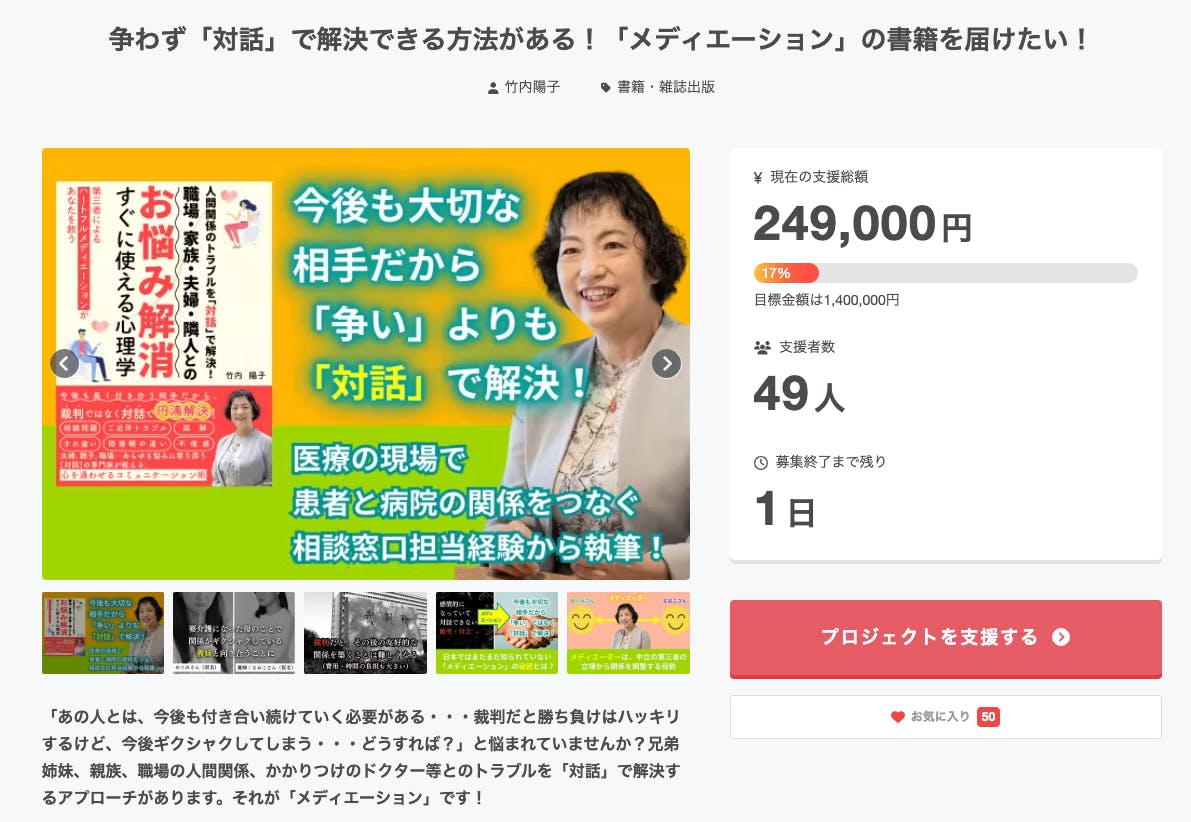Click the clock icon beside 募集終了まで残り
This screenshot has width=1191, height=822.
point(760,463)
